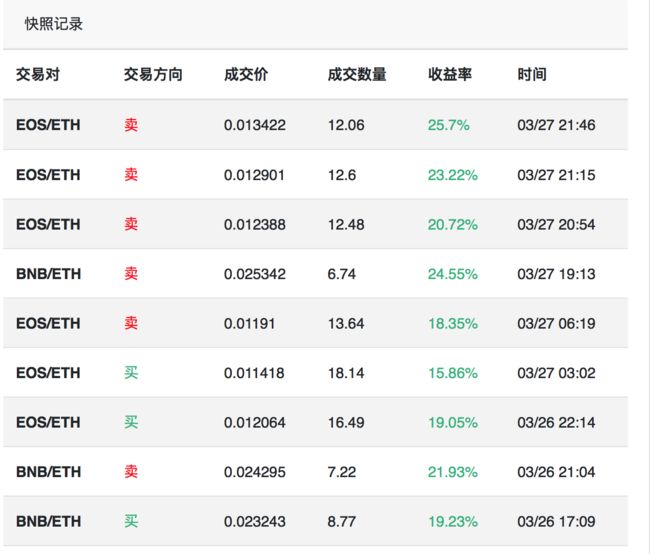This screenshot has width=650, height=554.
Task: Click price 0.011418
Action: [x=254, y=373]
